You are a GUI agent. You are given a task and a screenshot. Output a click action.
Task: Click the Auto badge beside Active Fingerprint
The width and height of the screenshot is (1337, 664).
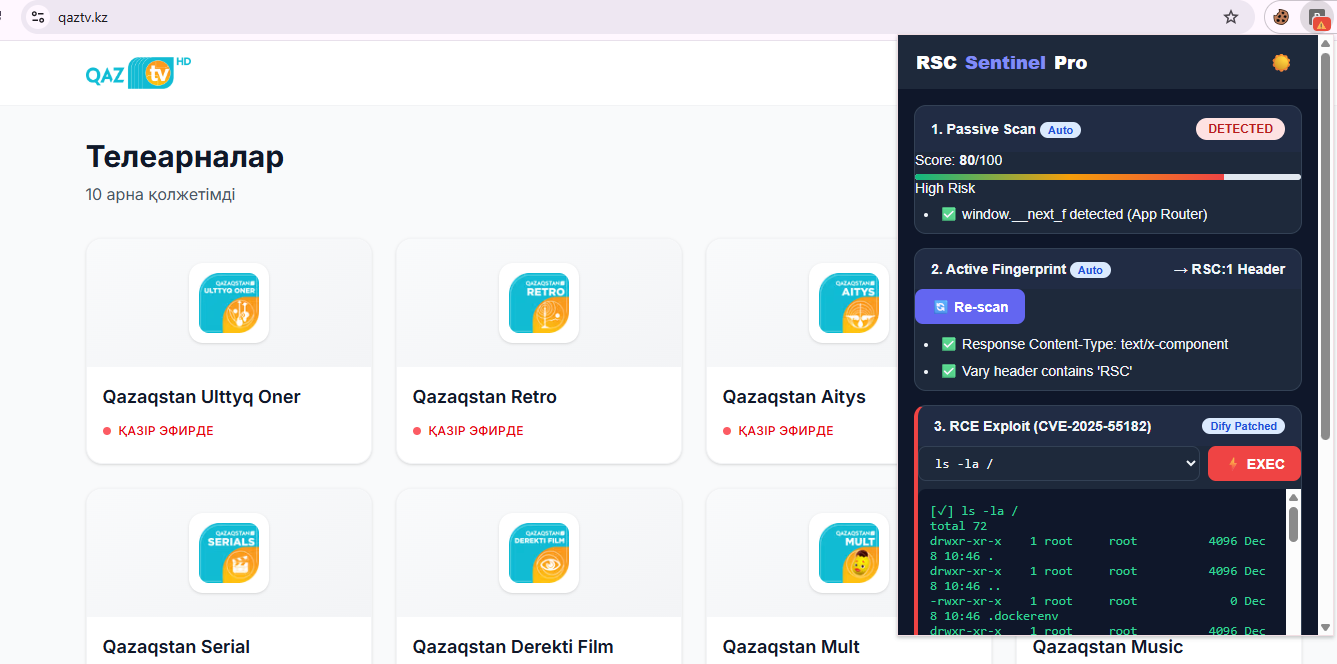point(1091,270)
